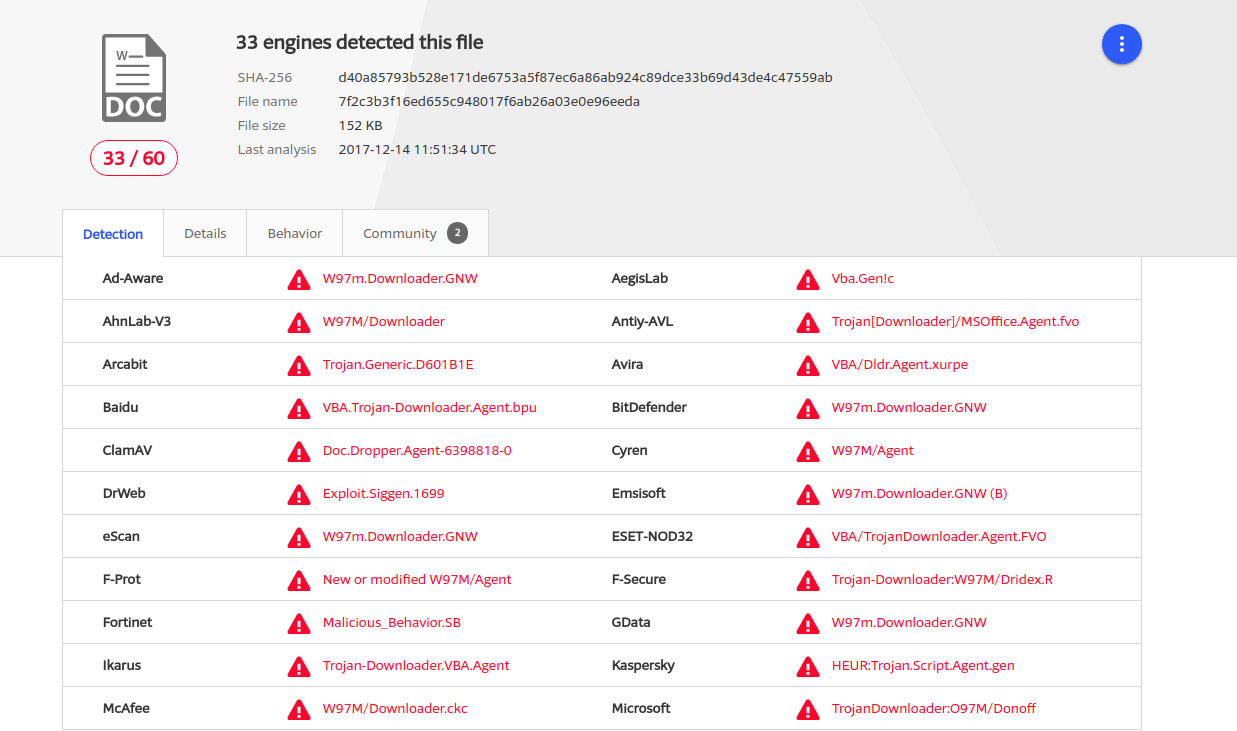
Task: Click the 33 / 60 detection ratio badge
Action: (x=134, y=158)
